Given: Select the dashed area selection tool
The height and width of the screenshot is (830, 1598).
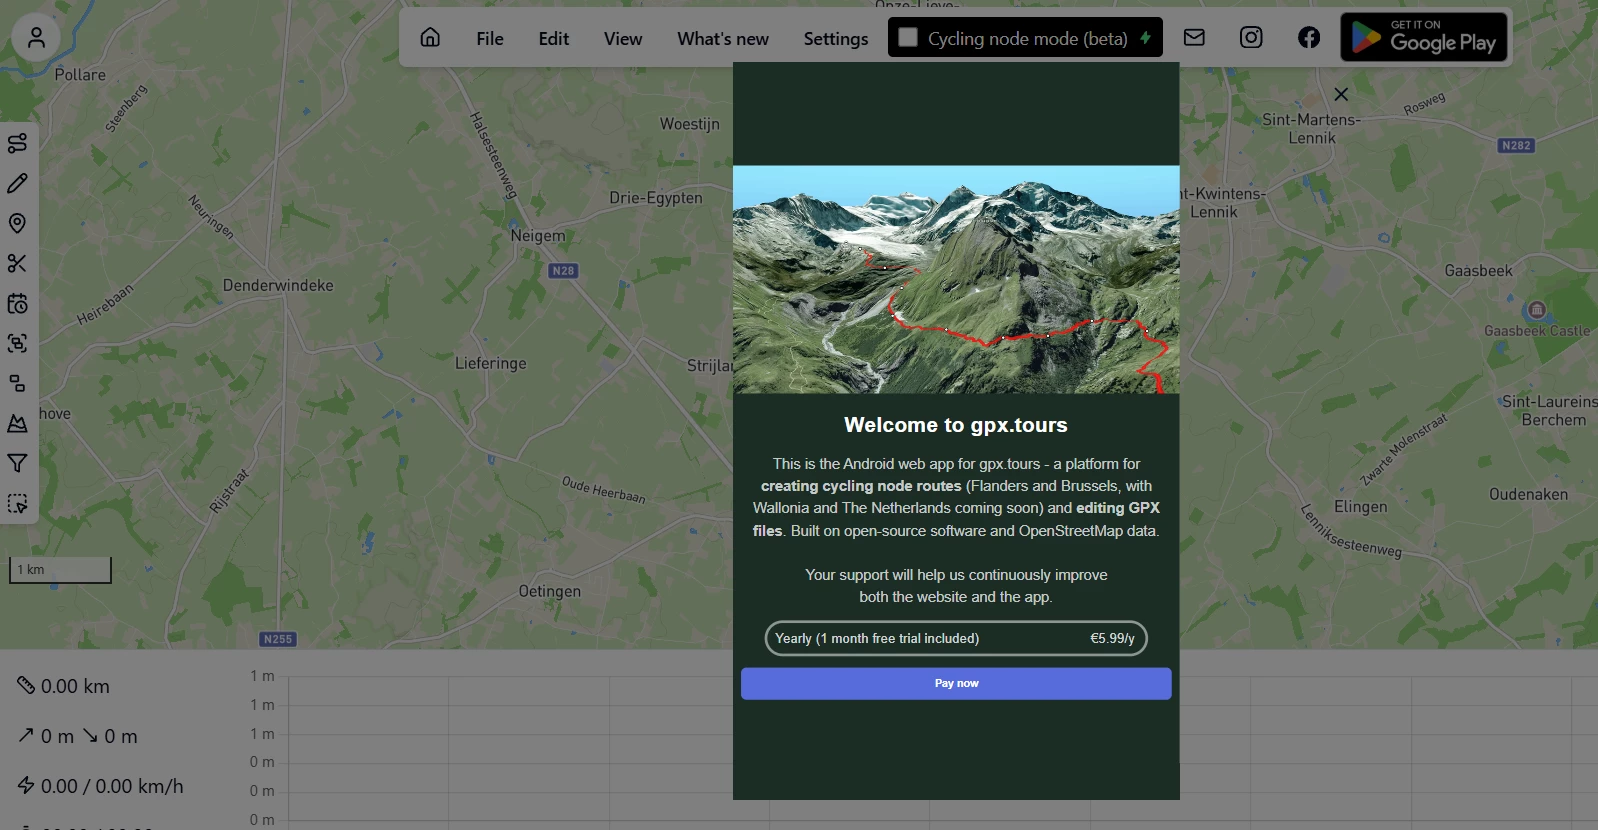Looking at the screenshot, I should pos(17,504).
